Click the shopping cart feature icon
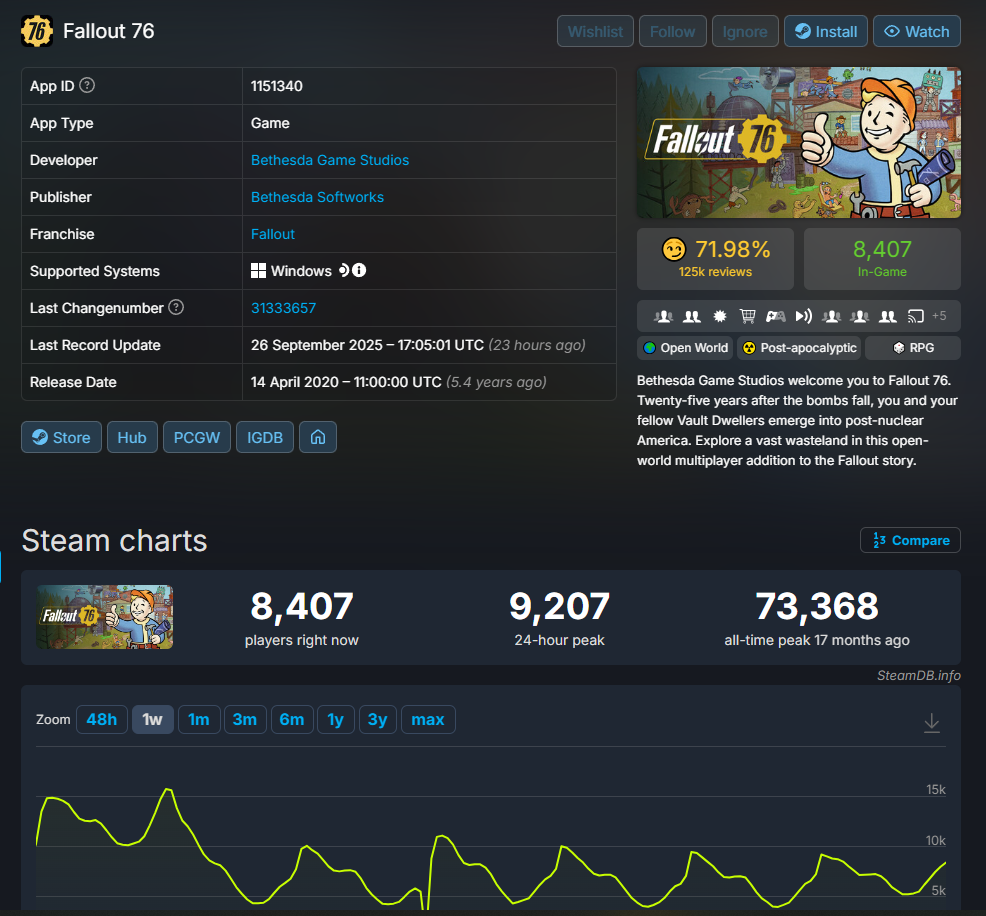 (x=747, y=316)
